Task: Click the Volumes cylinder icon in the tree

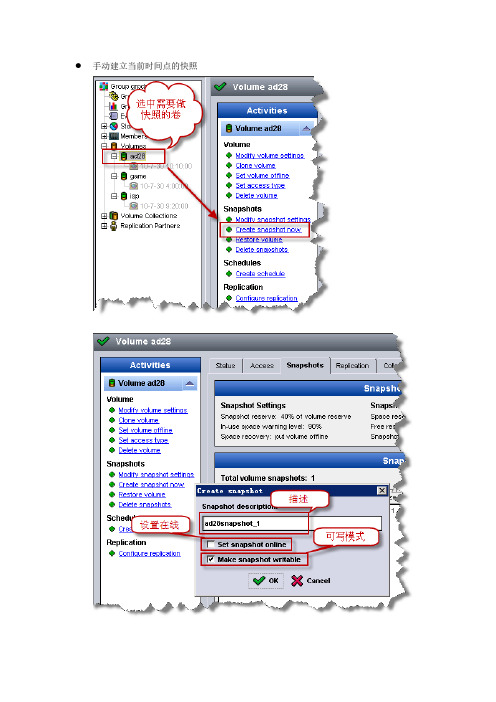Action: pos(114,146)
